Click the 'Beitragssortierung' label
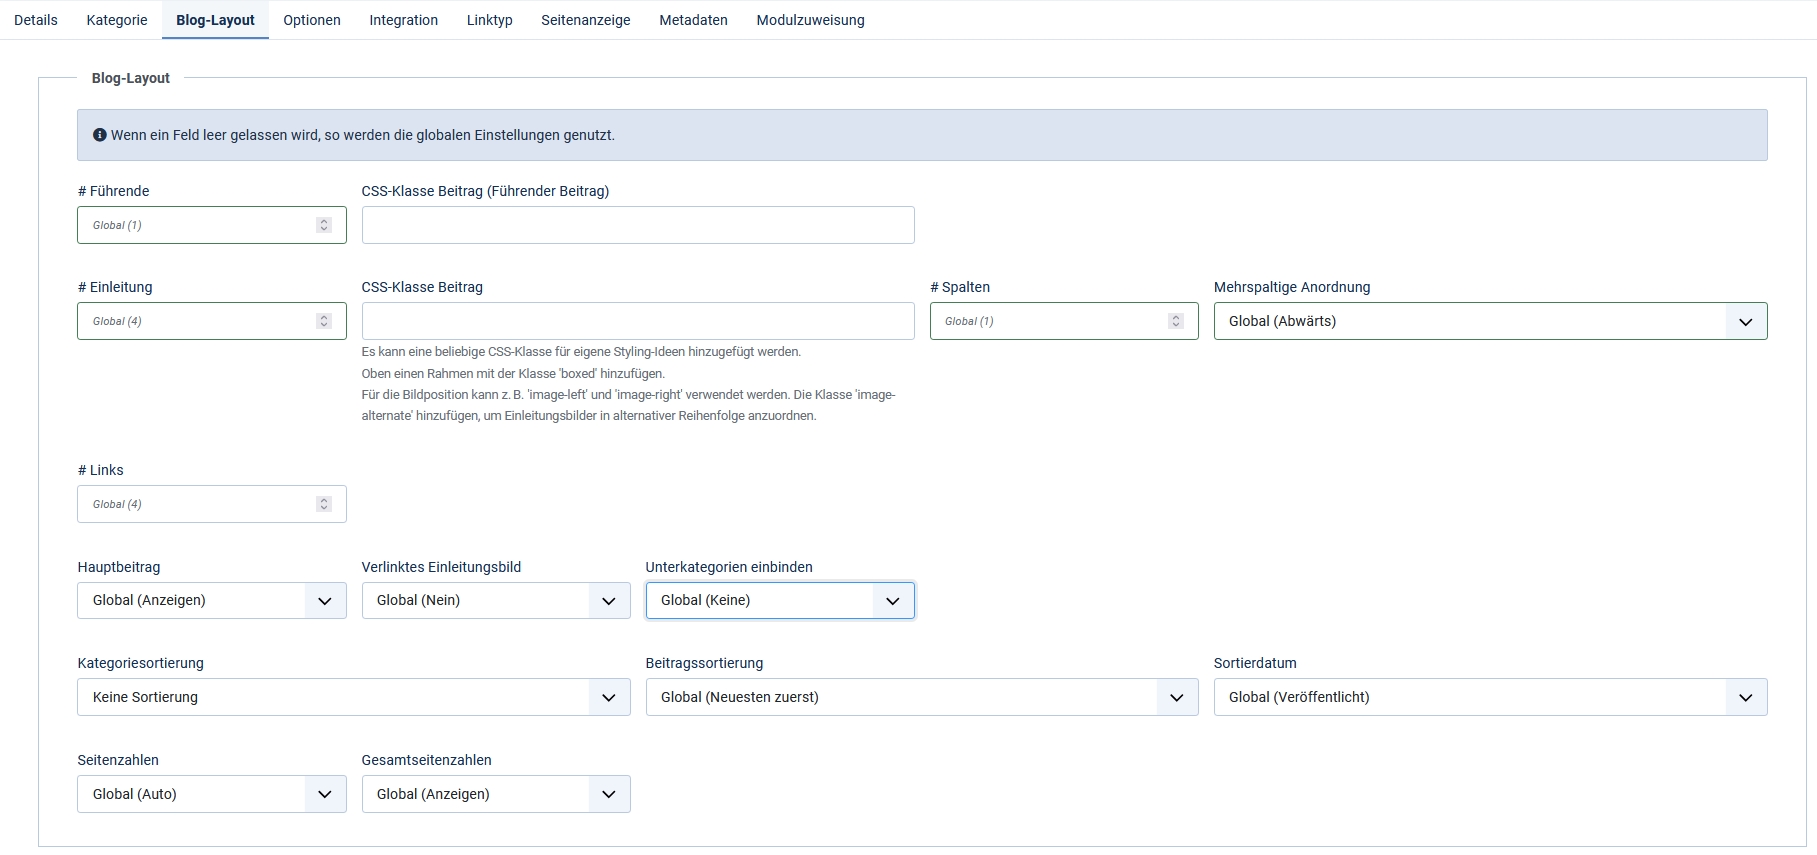Viewport: 1817px width, 855px height. (x=704, y=663)
